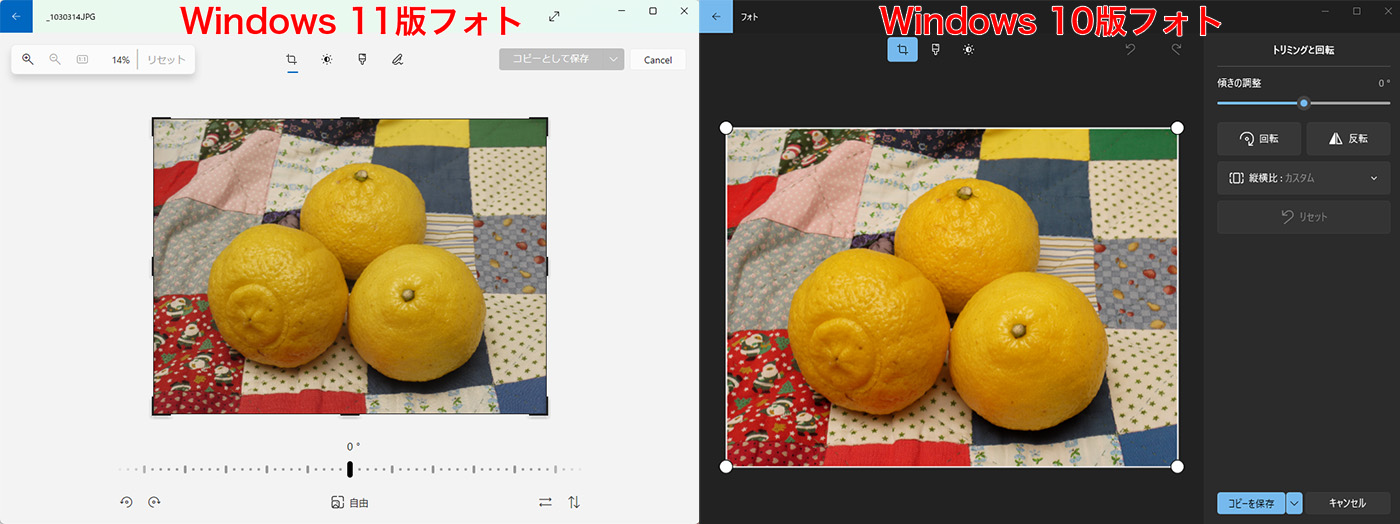Zoom out using the magnifier minus icon
This screenshot has width=1400, height=524.
coord(55,60)
